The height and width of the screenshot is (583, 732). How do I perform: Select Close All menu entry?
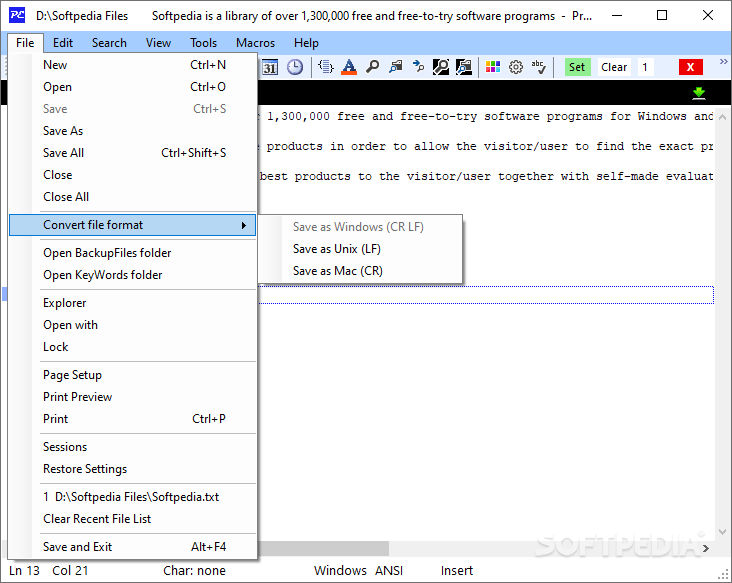133,197
